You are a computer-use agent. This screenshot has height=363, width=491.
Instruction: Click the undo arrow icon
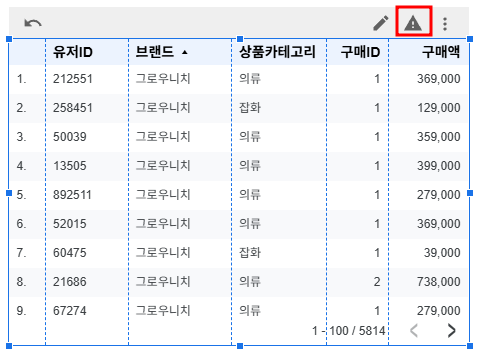pos(33,23)
